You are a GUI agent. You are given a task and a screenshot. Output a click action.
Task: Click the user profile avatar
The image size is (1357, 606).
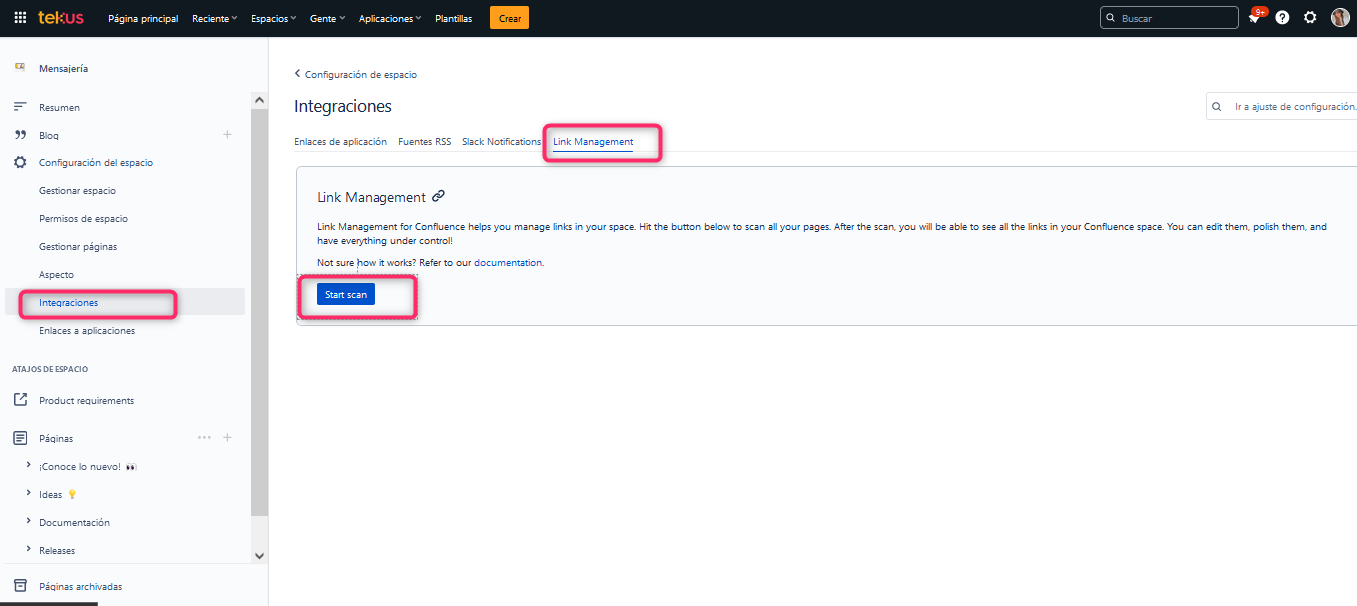[x=1340, y=18]
